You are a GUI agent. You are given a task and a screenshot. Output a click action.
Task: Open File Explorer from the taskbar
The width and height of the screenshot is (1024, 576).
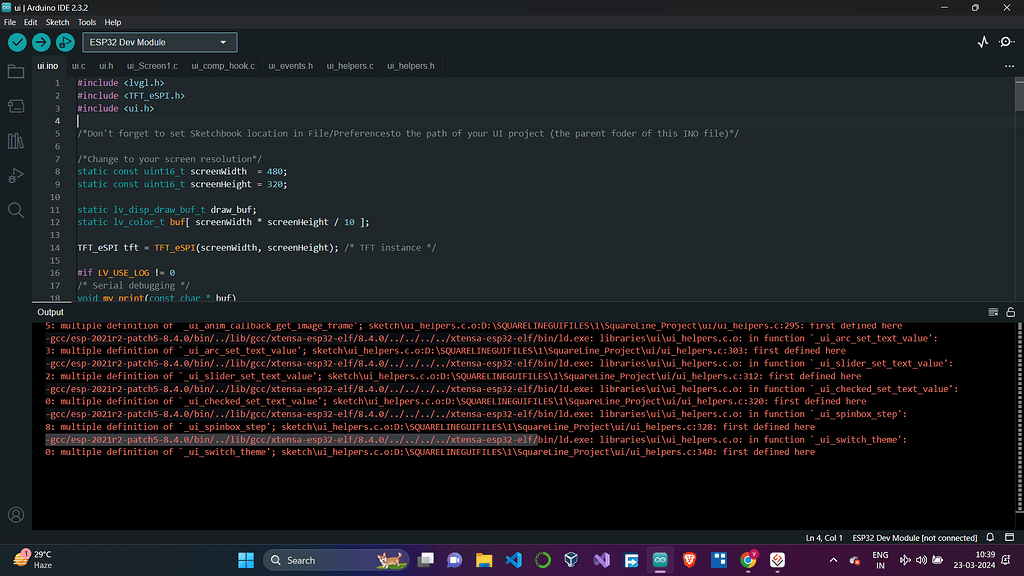[484, 560]
